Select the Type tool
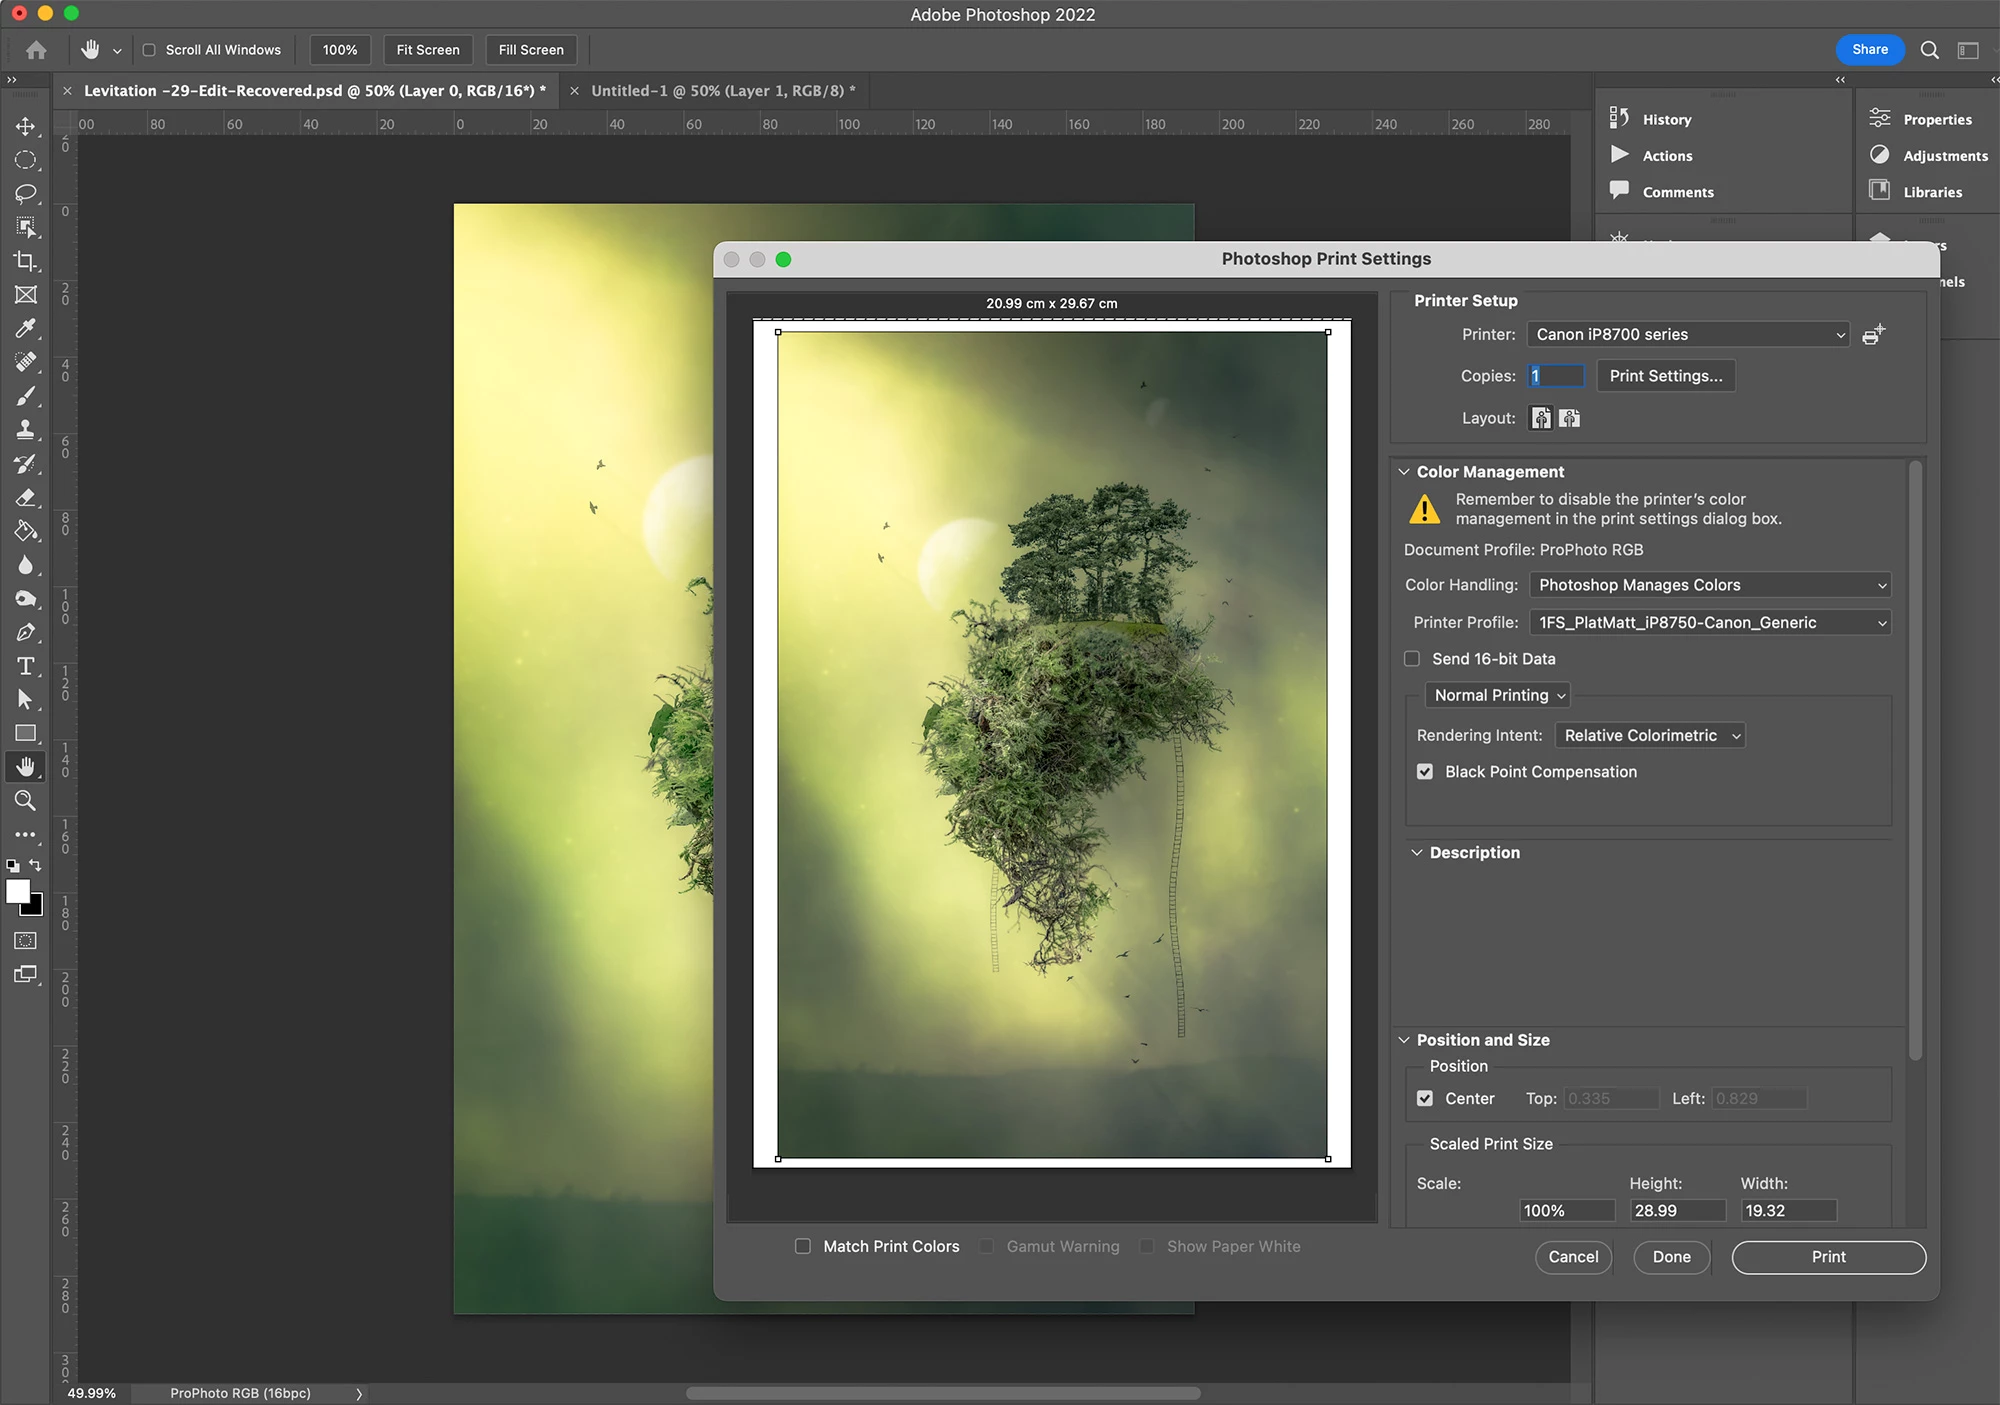Viewport: 2000px width, 1405px height. [26, 666]
